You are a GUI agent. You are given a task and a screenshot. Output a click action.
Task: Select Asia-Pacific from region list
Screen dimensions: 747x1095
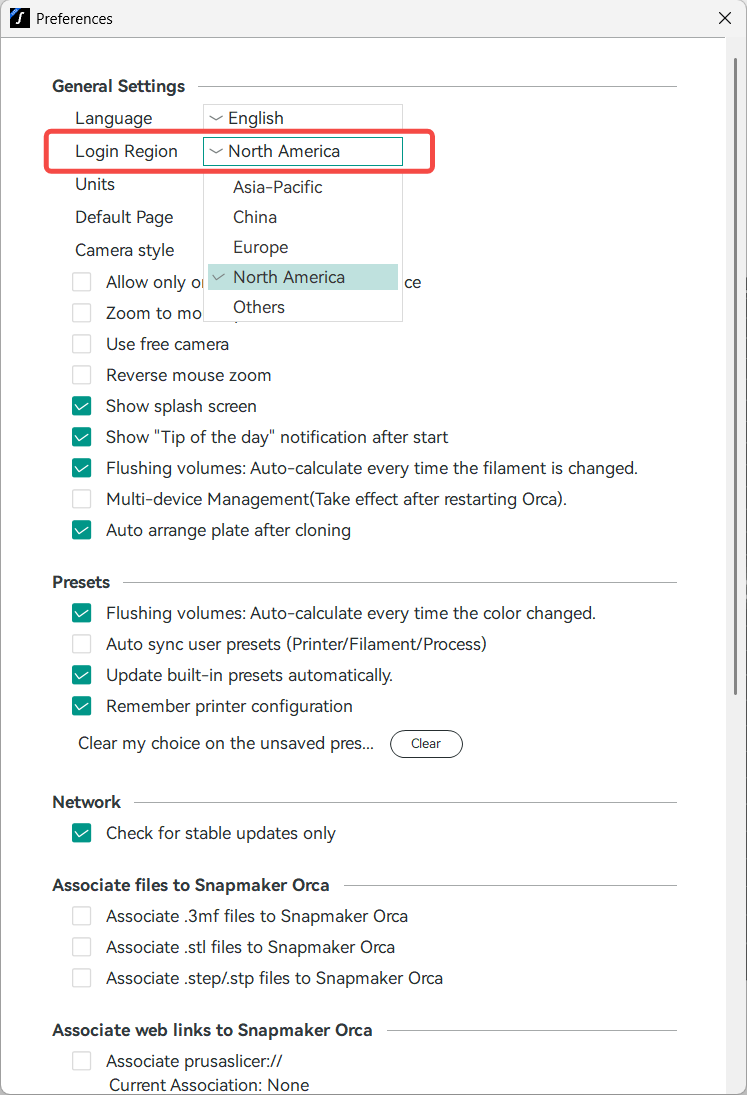(278, 187)
